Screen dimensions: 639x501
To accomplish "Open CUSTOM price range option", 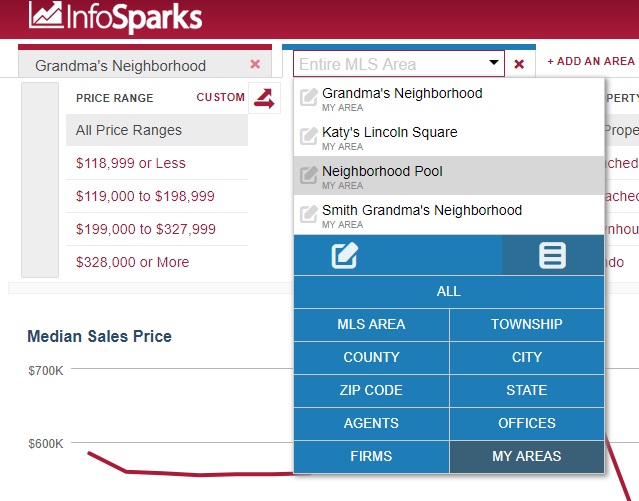I will 220,97.
